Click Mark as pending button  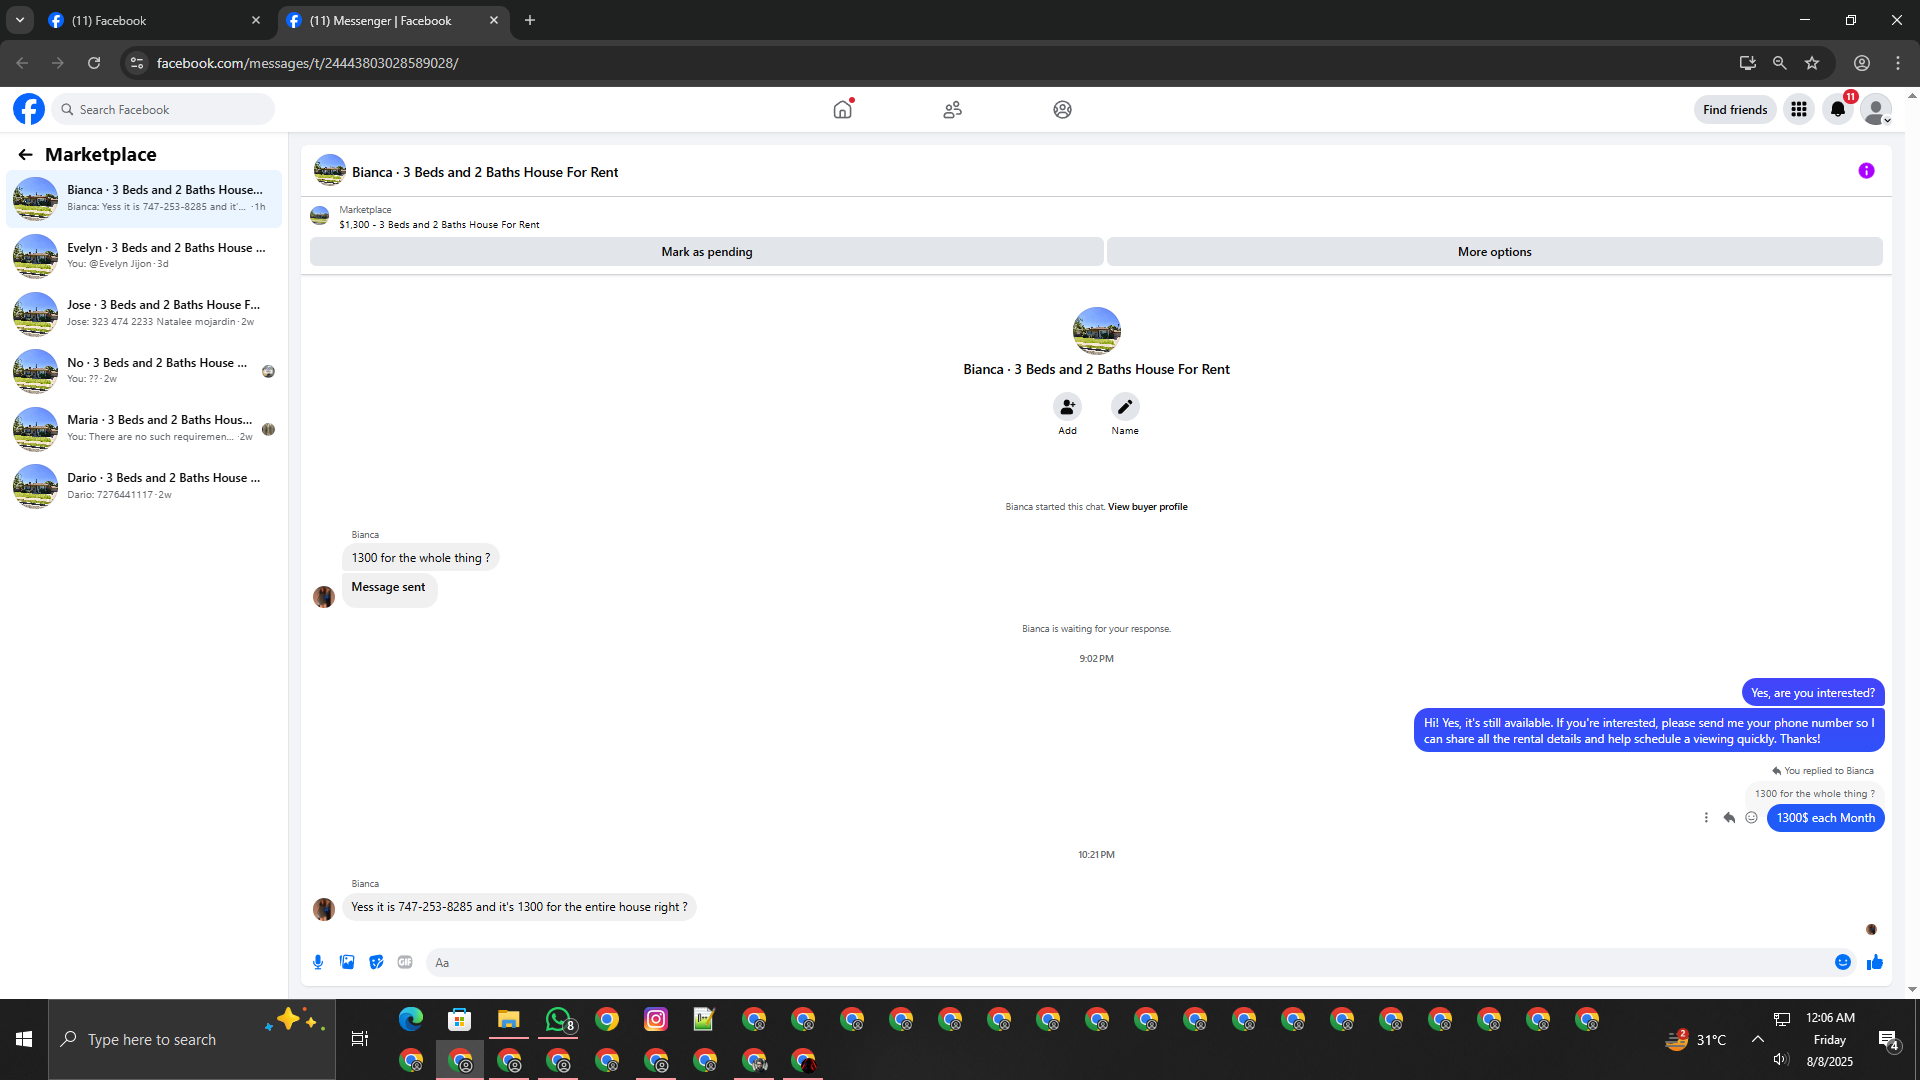coord(706,252)
